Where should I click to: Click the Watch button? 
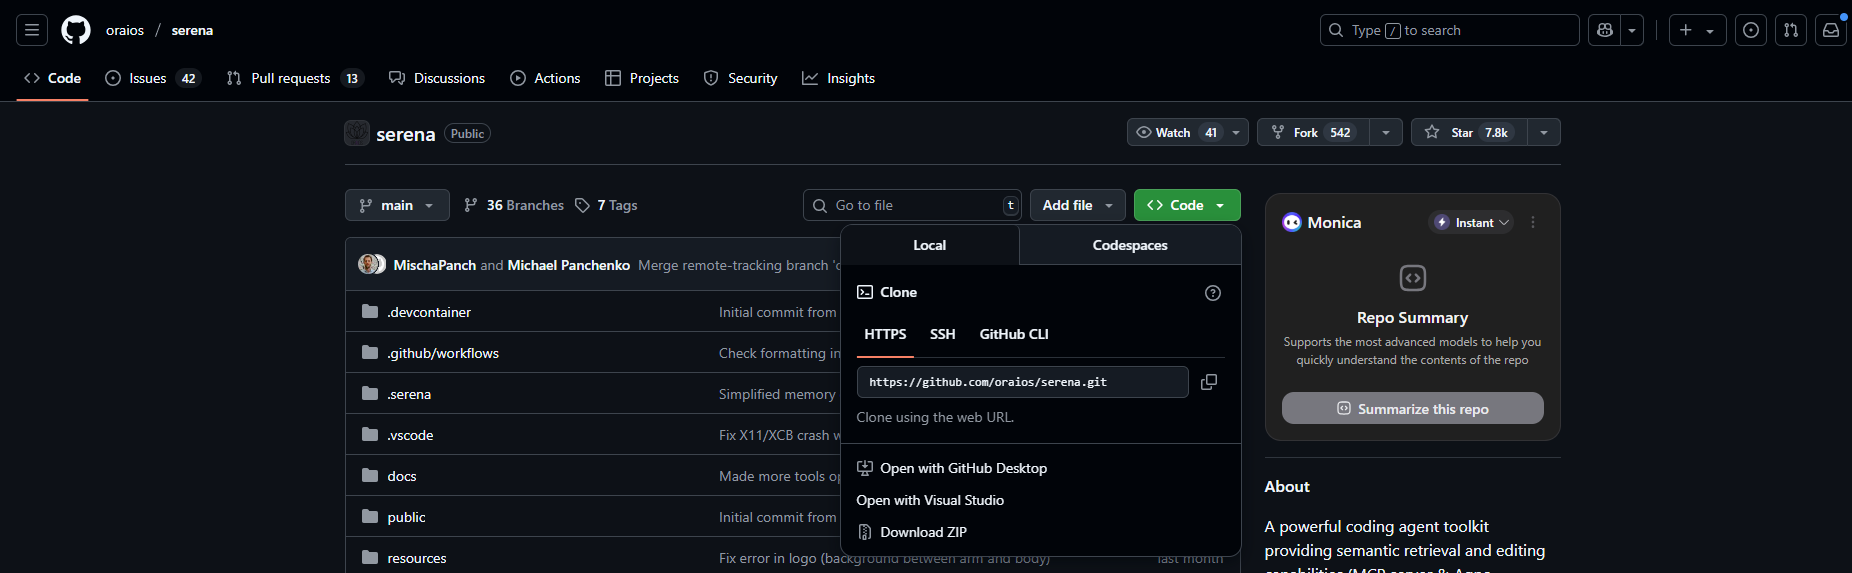(1176, 132)
